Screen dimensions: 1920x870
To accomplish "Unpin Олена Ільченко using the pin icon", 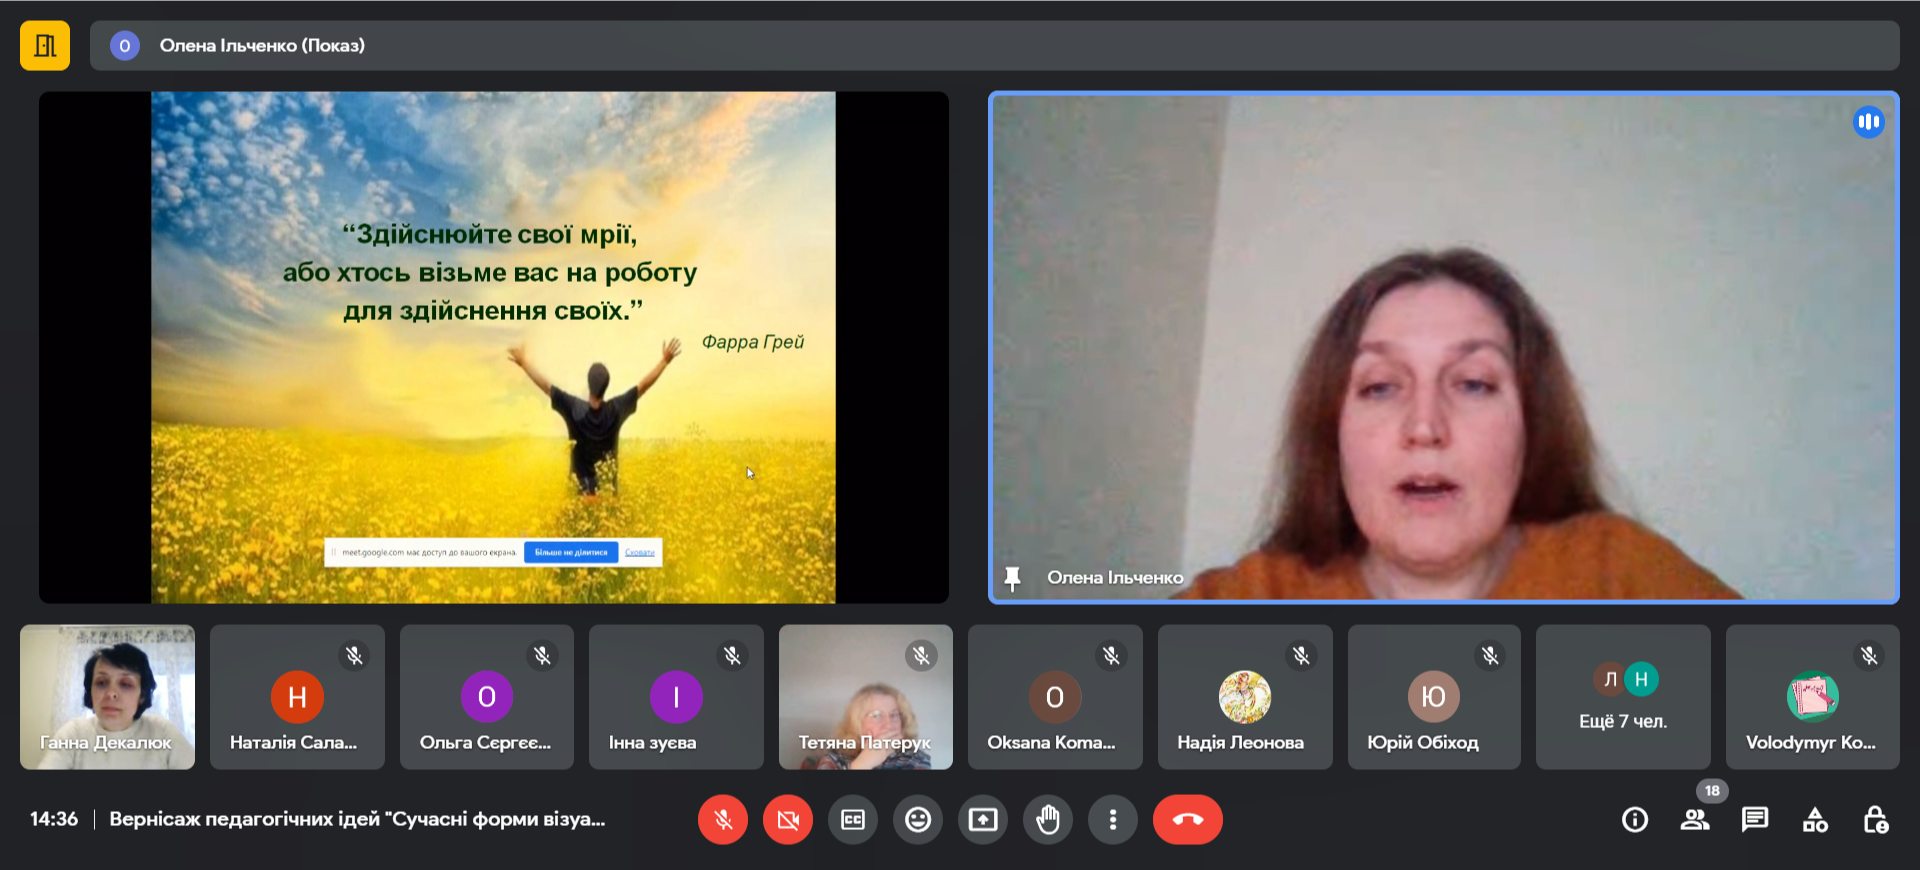I will [x=1012, y=578].
